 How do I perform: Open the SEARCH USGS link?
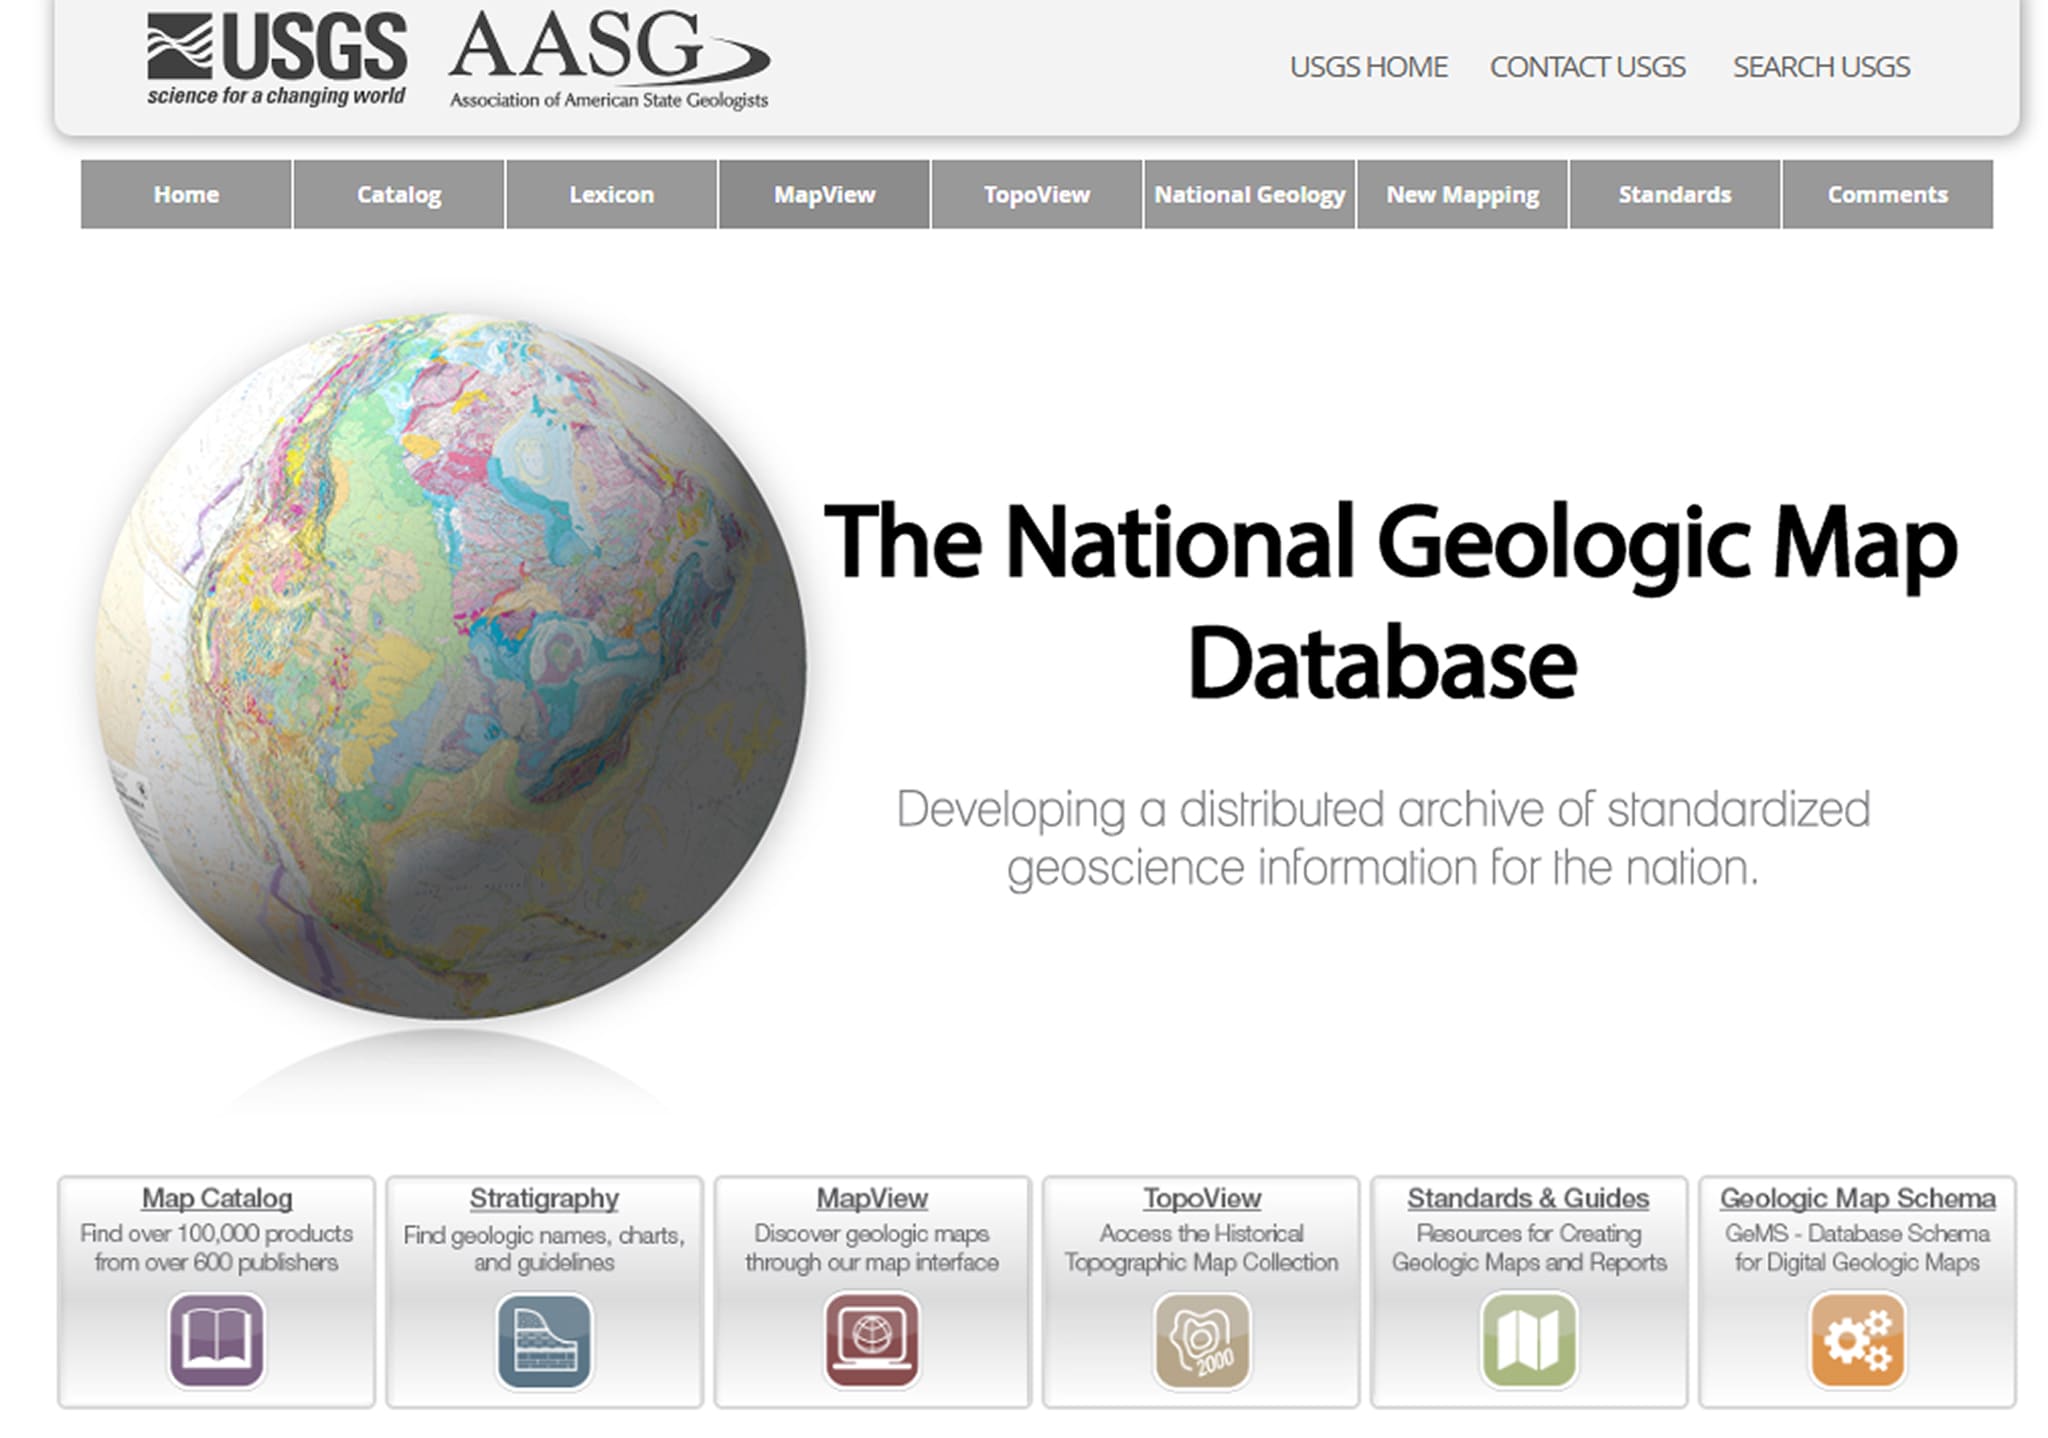pyautogui.click(x=1821, y=67)
